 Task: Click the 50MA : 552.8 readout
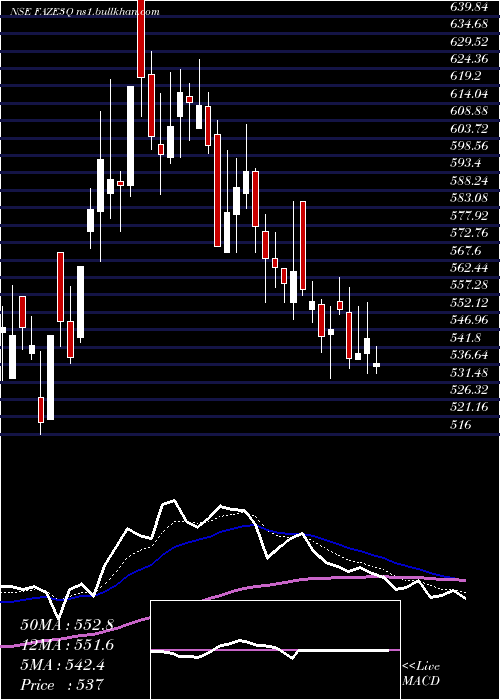point(67,625)
